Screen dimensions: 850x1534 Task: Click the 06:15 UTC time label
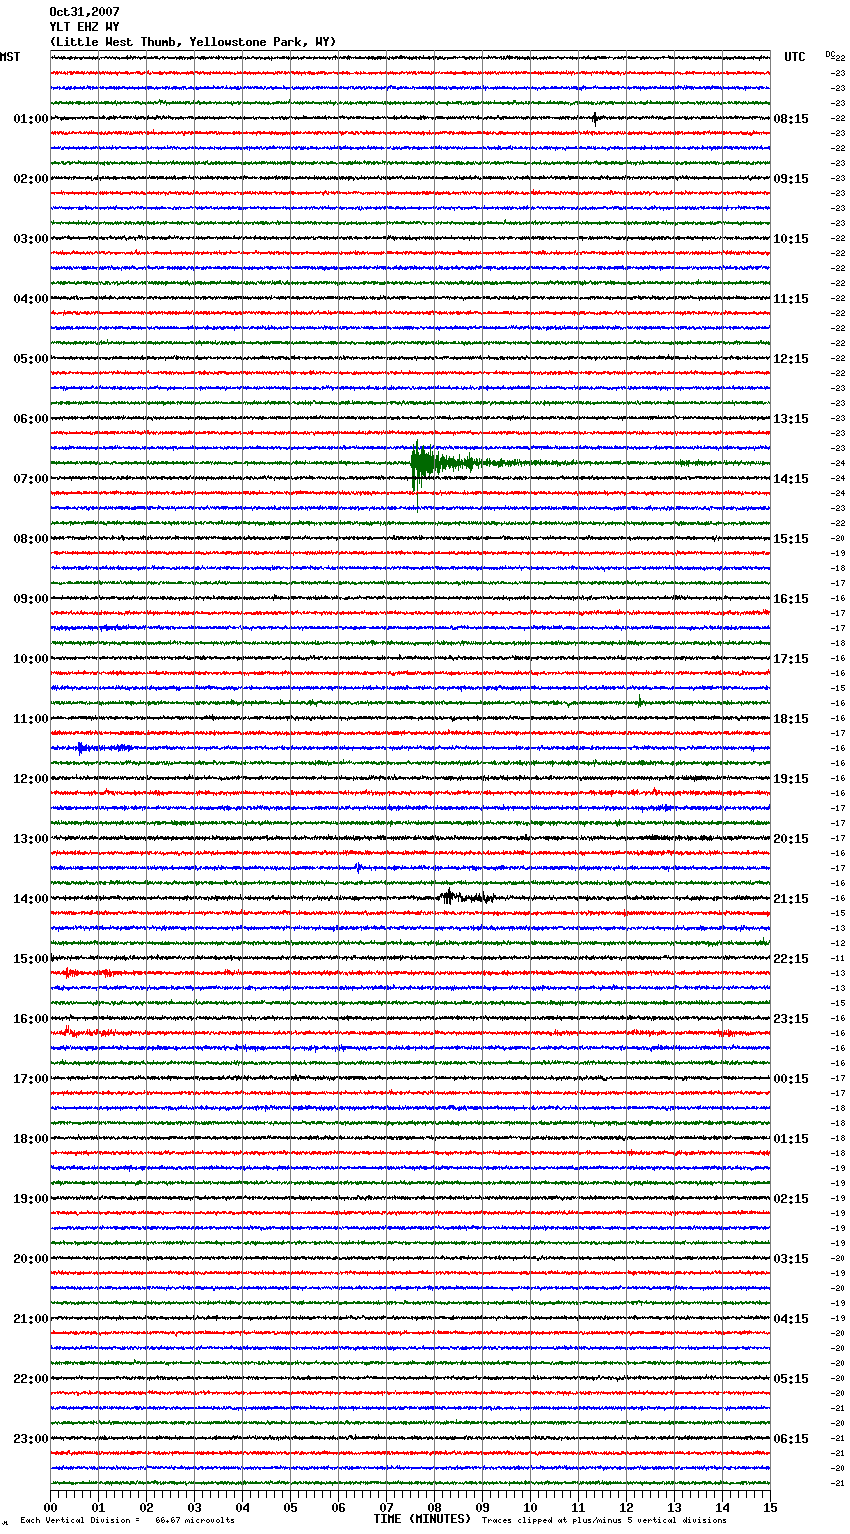[791, 1439]
